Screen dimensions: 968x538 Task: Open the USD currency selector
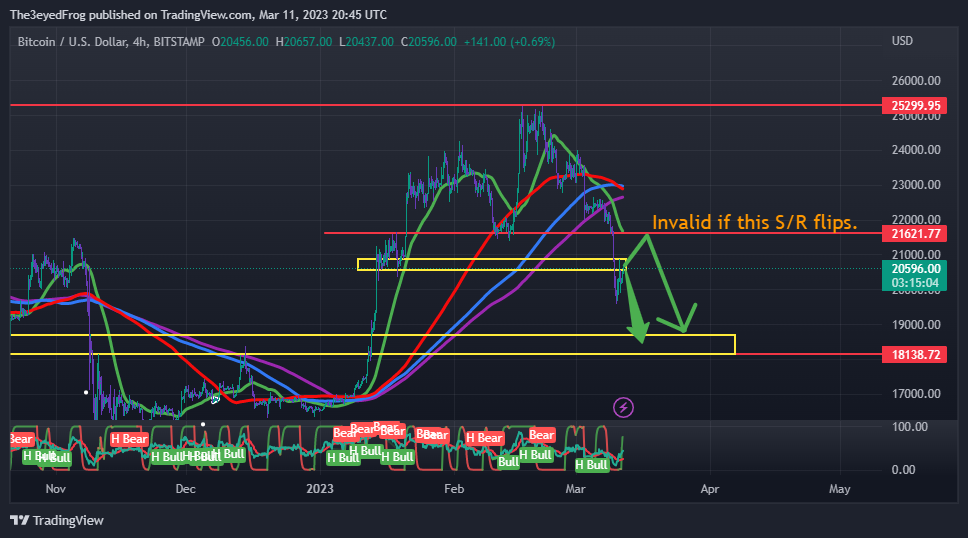tap(902, 41)
